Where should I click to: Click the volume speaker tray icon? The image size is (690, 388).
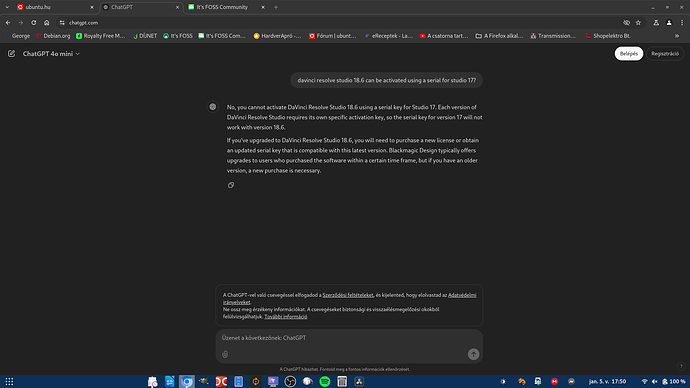point(654,381)
